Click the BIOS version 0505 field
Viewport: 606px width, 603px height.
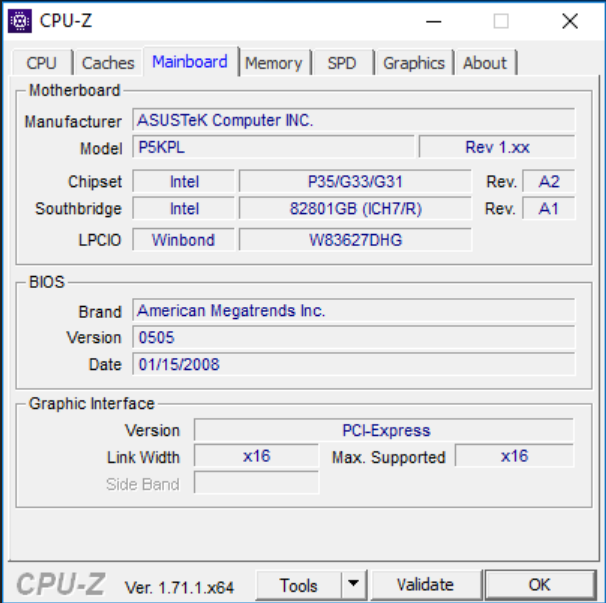pos(354,337)
